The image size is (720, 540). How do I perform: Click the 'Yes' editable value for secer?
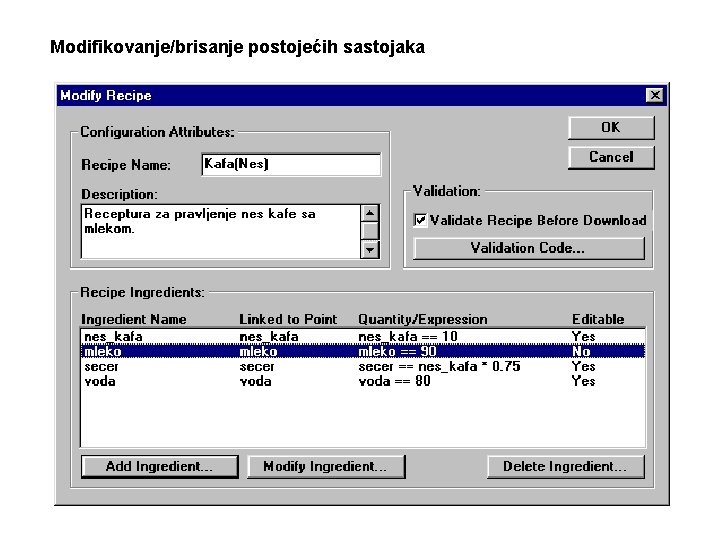[583, 366]
